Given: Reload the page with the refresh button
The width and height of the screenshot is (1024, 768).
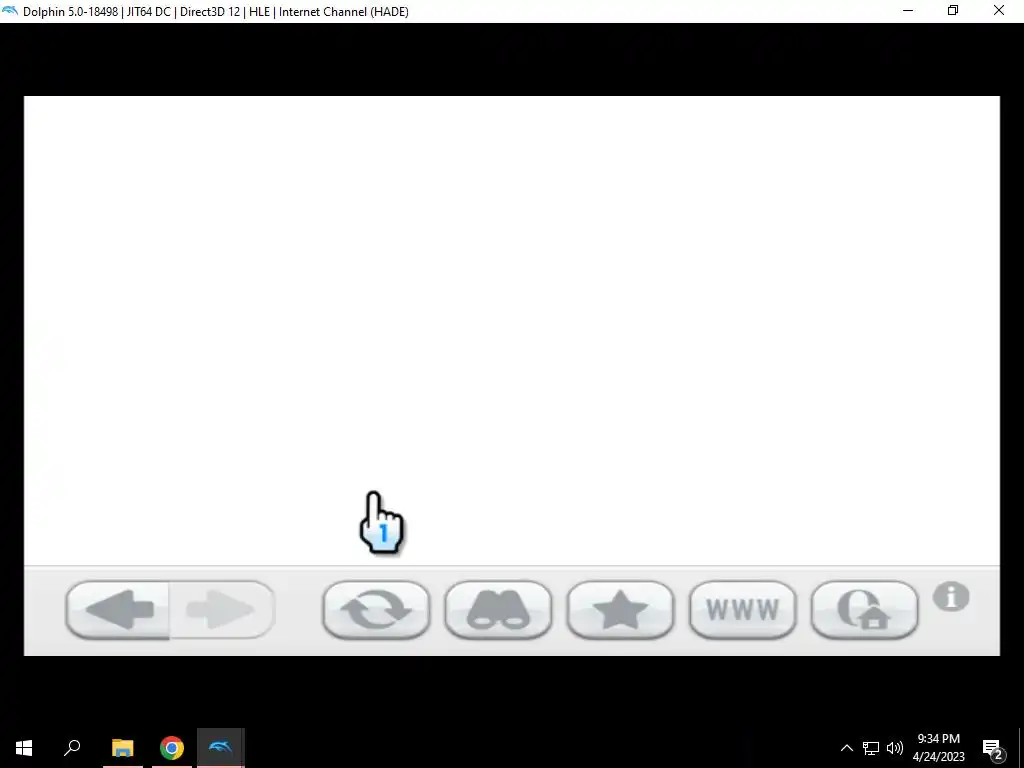Looking at the screenshot, I should (x=376, y=610).
